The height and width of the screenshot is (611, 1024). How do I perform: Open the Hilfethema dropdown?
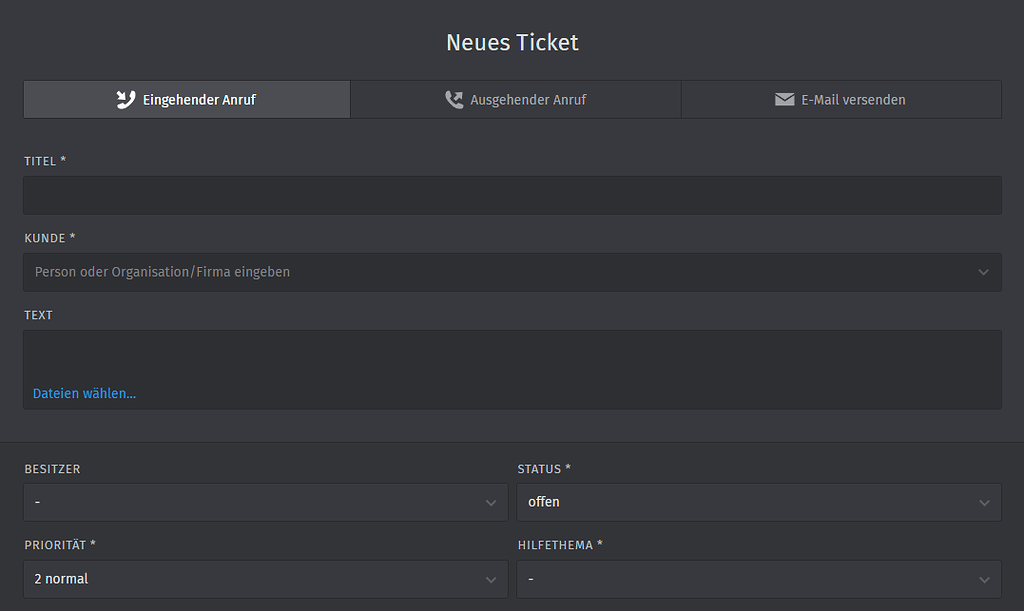(758, 579)
